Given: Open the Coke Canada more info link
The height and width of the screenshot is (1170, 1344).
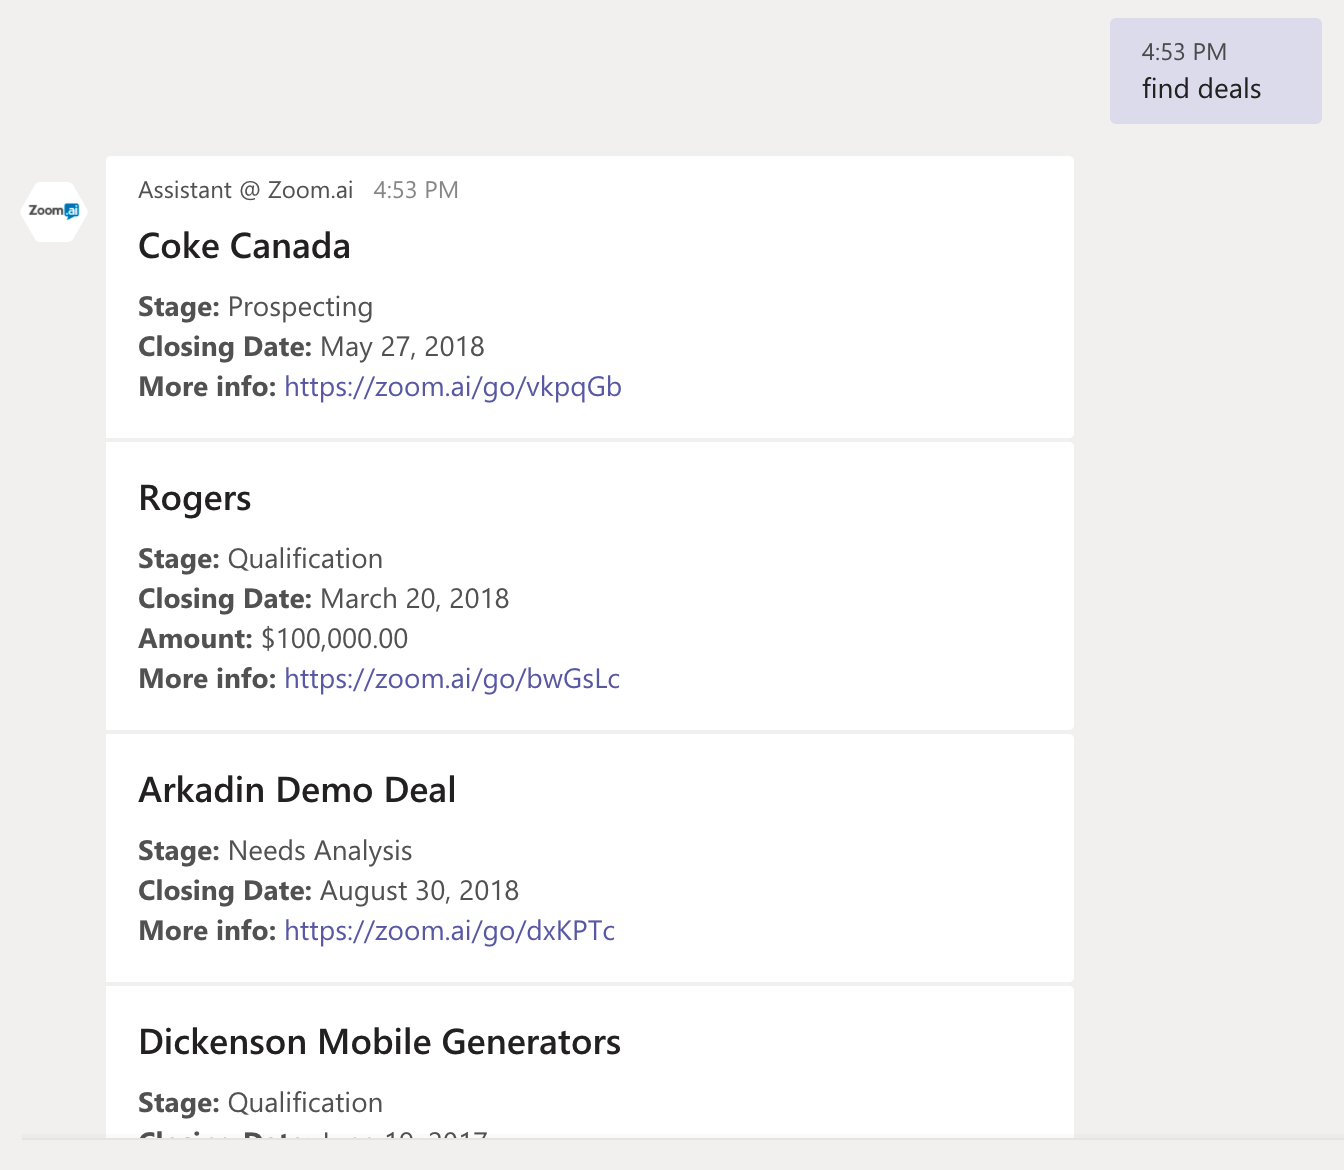Looking at the screenshot, I should tap(452, 387).
